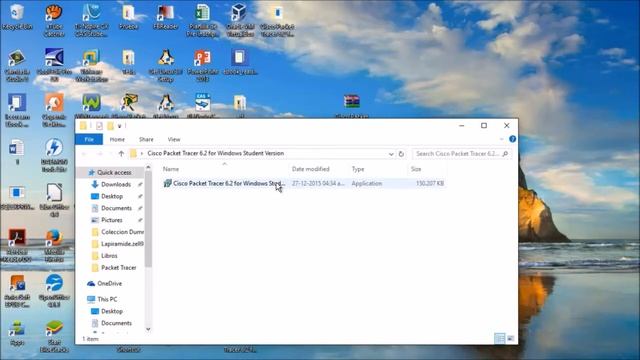This screenshot has width=640, height=360.
Task: Open Pictures in navigation pane
Action: (x=107, y=220)
